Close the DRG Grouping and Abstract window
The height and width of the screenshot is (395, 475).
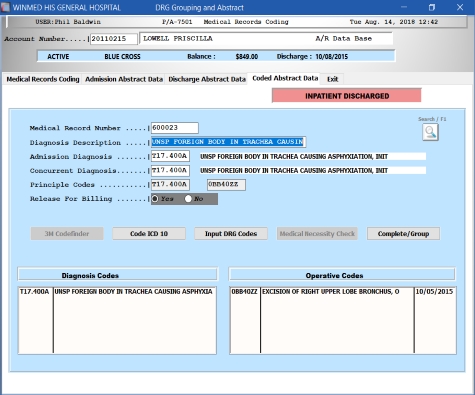point(460,7)
